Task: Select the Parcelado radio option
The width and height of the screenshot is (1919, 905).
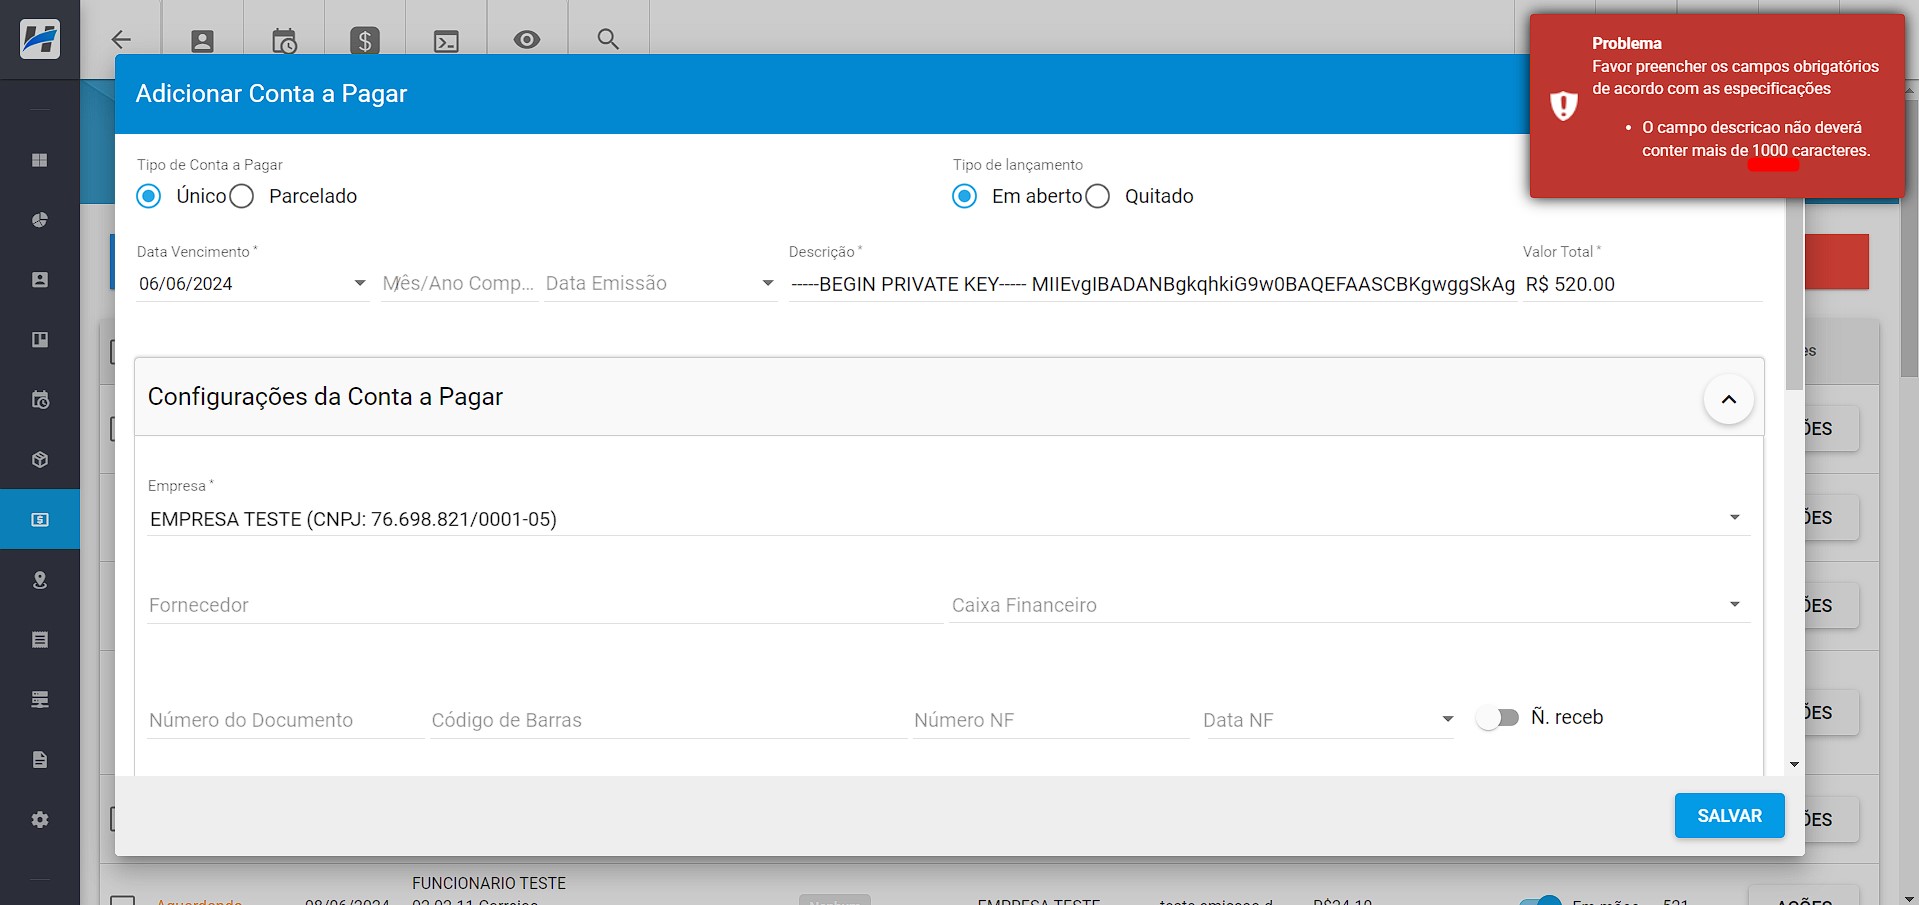Action: [x=242, y=196]
